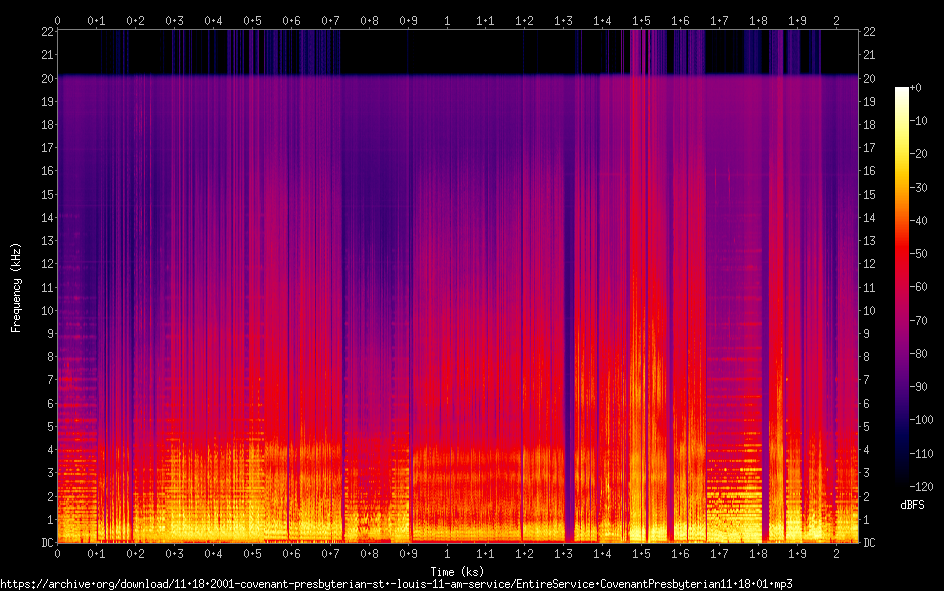
Task: Click the "-60" dBFS scale label
Action: click(x=918, y=287)
